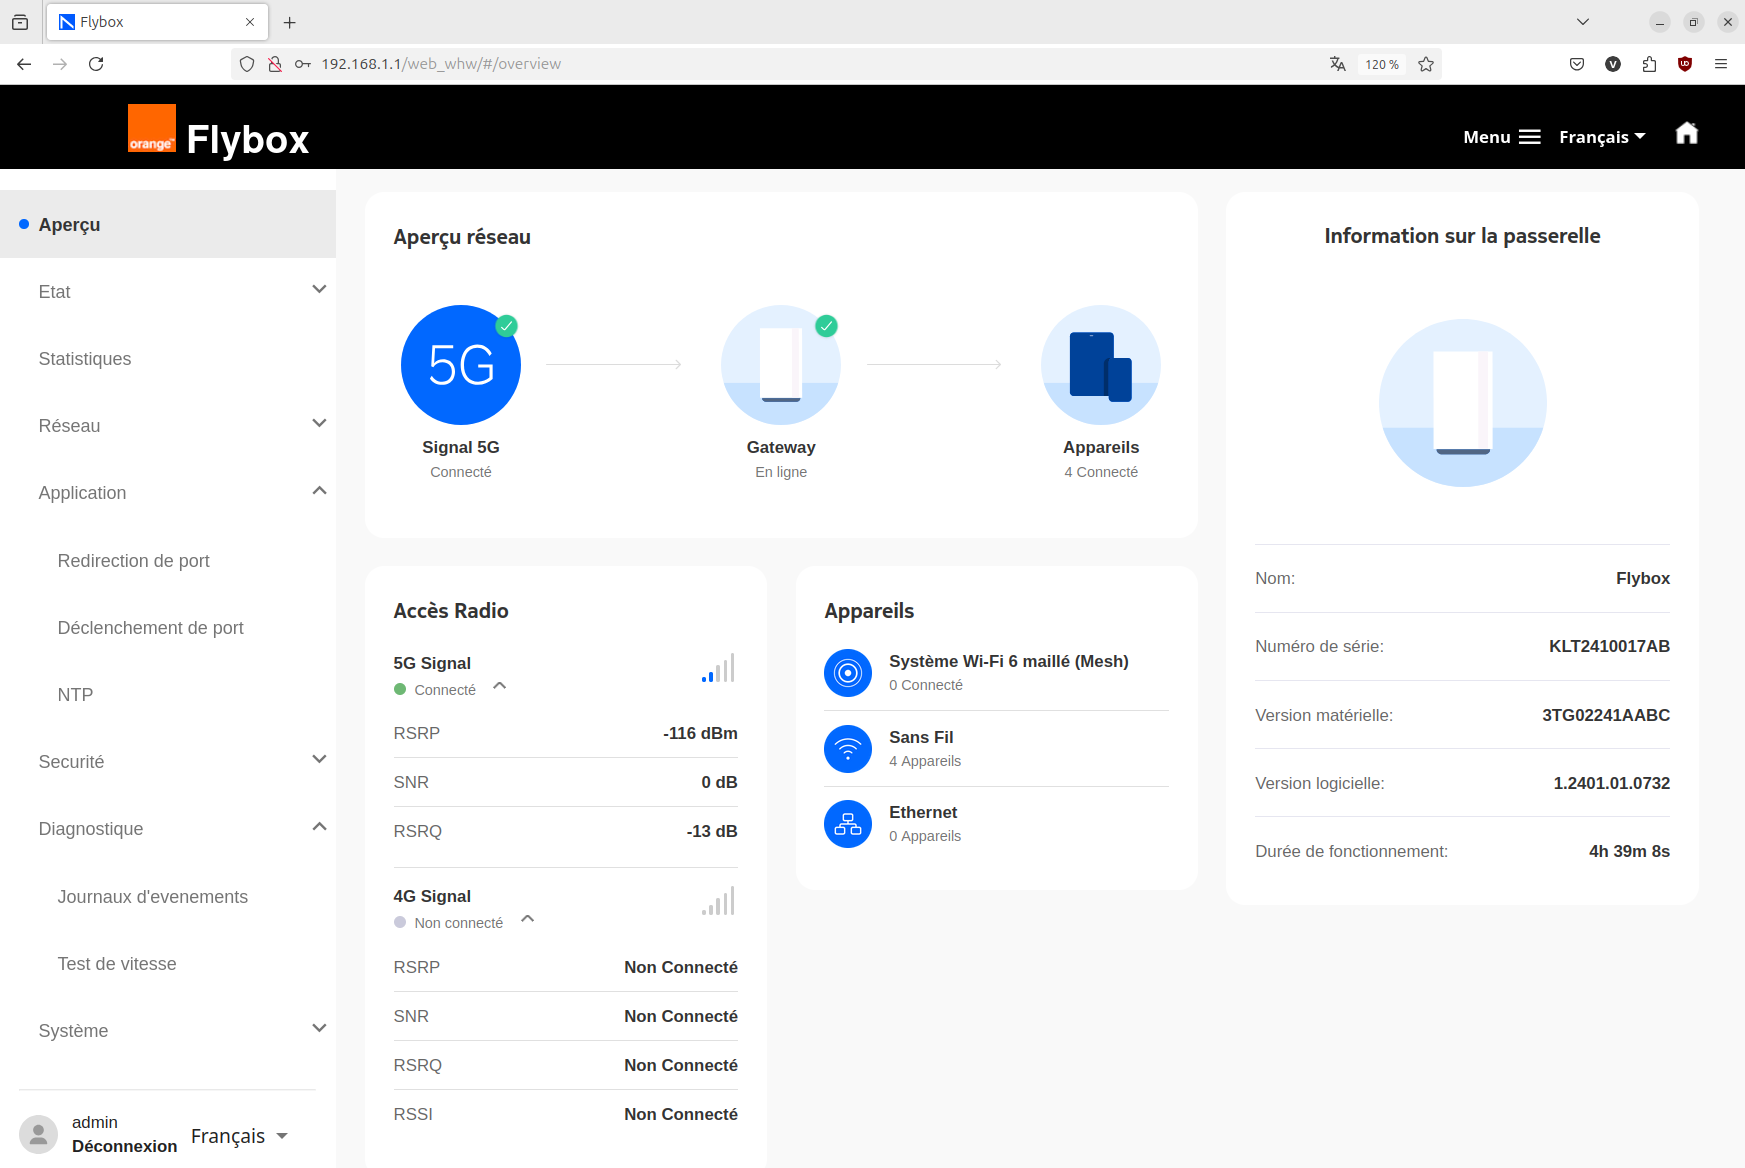Close the Flybox browser tab

click(x=250, y=22)
